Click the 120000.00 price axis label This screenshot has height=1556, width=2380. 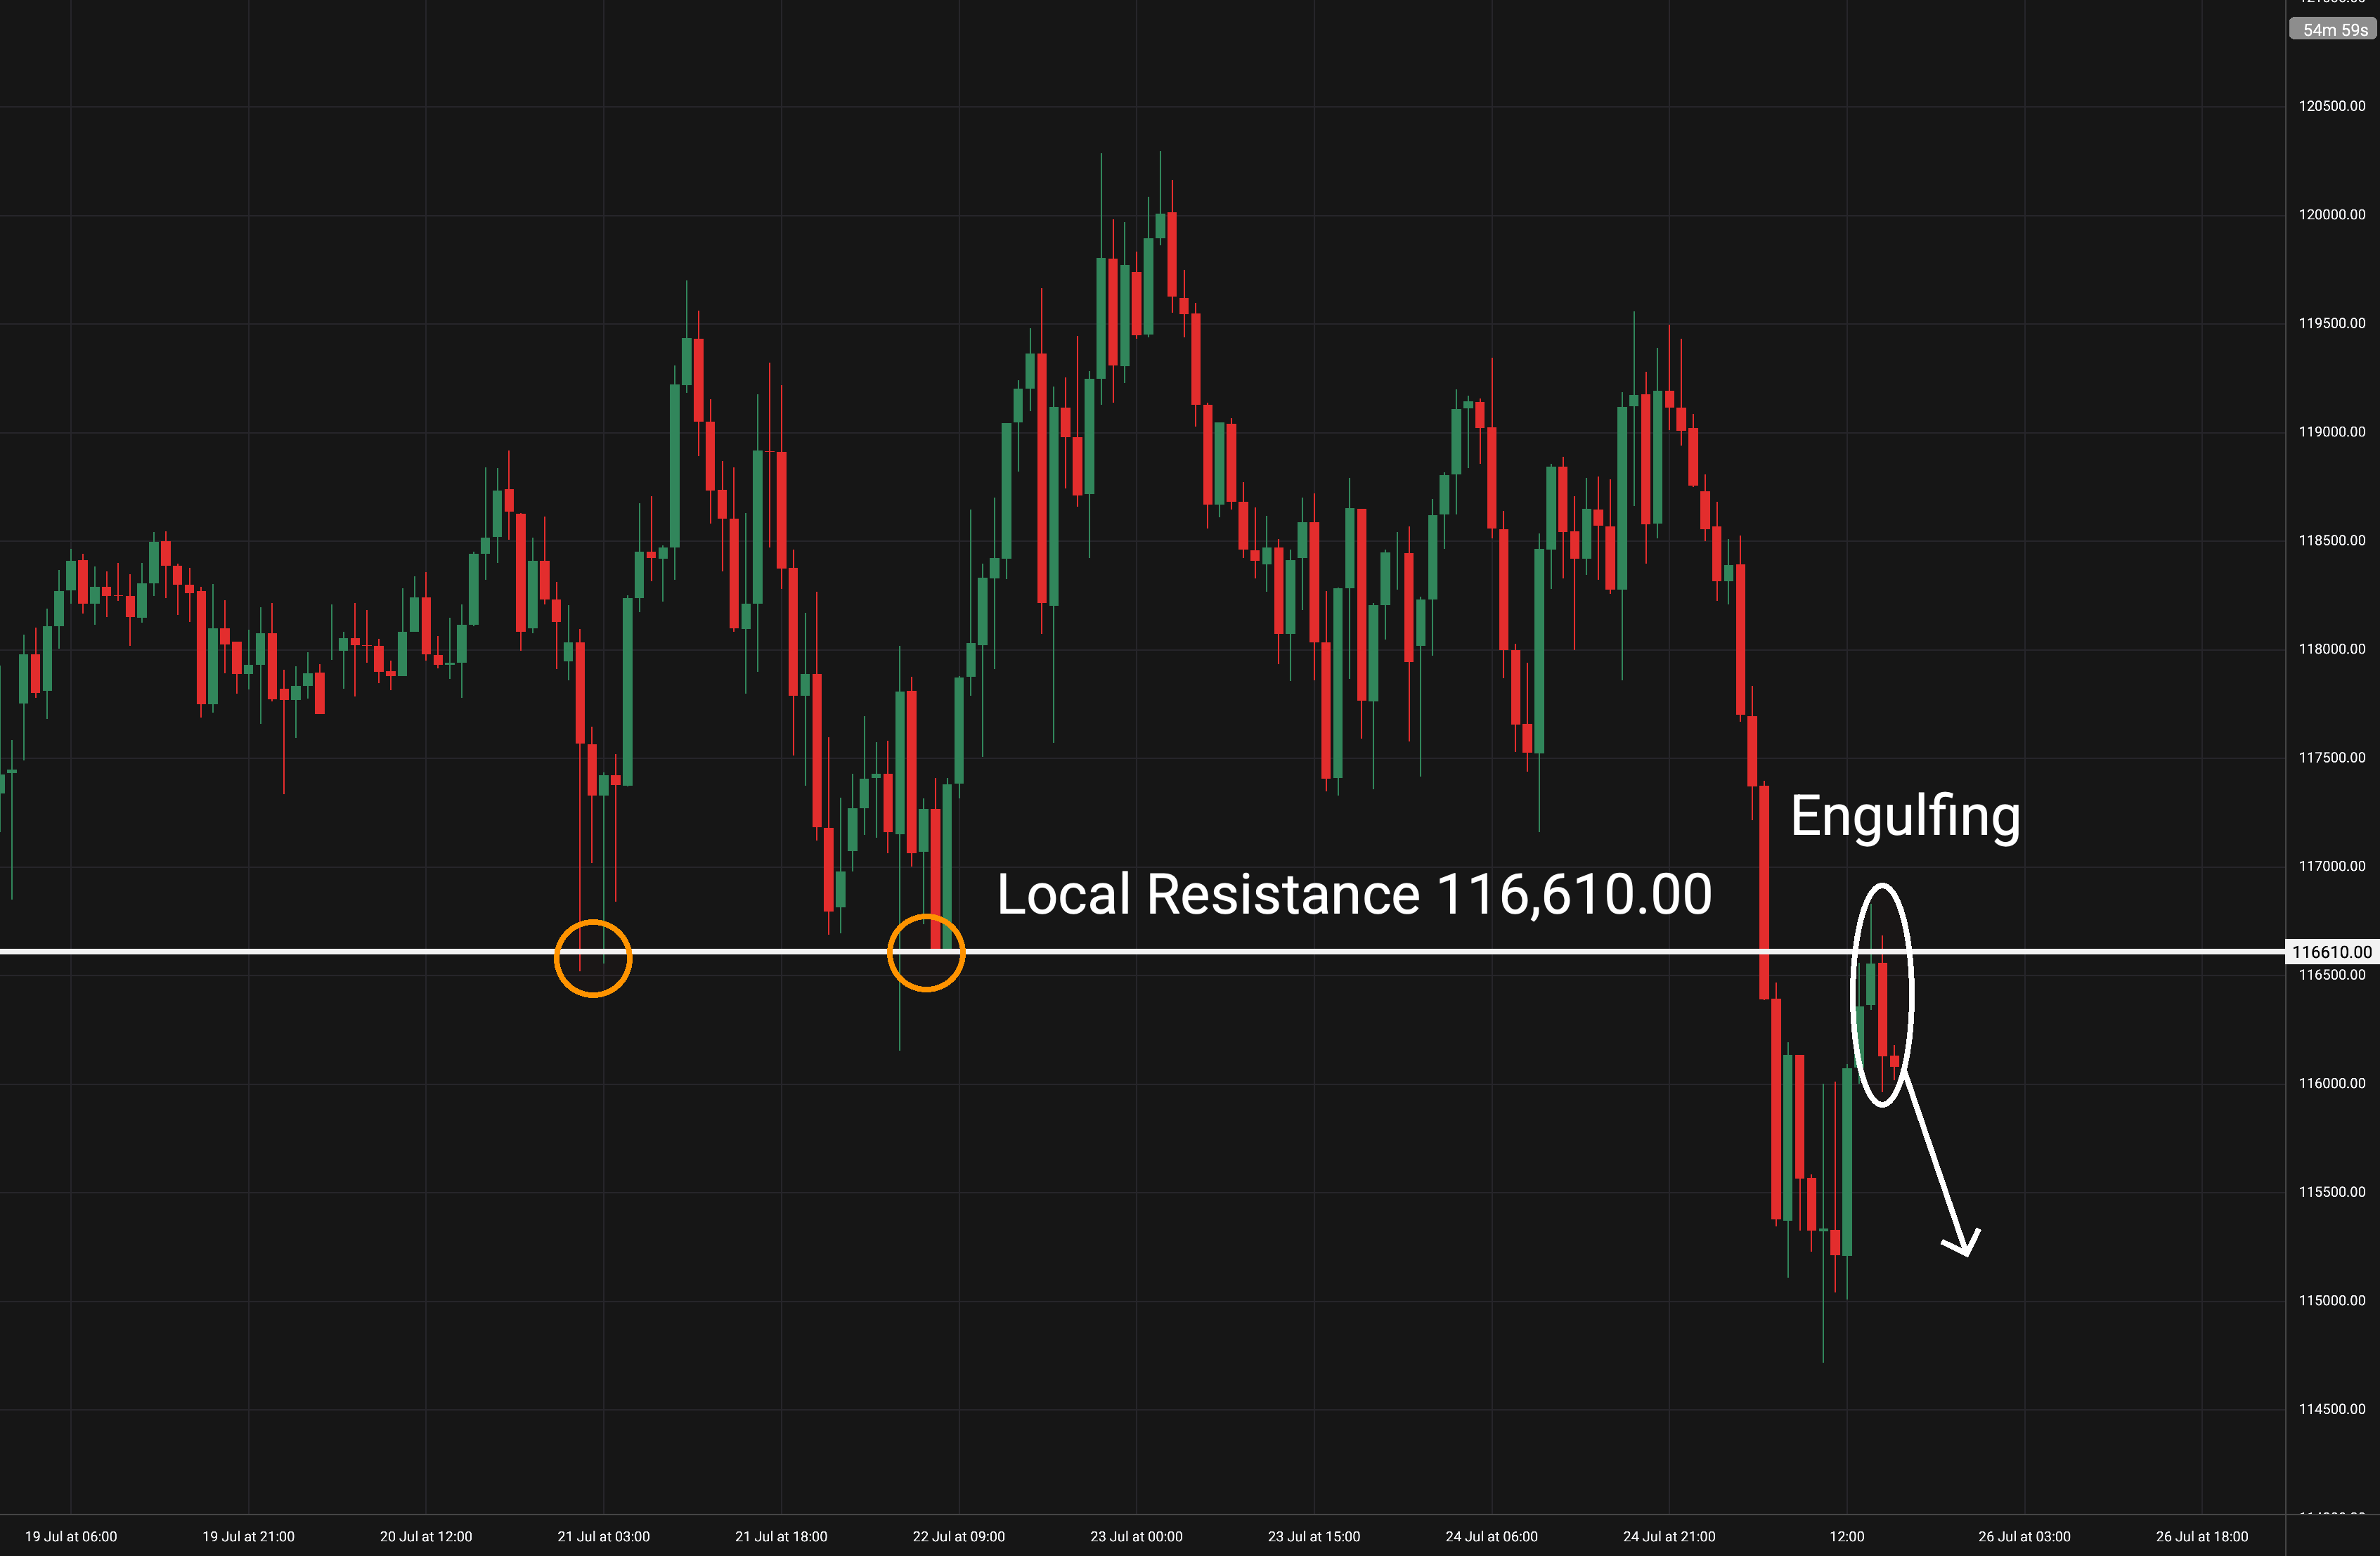coord(2332,215)
